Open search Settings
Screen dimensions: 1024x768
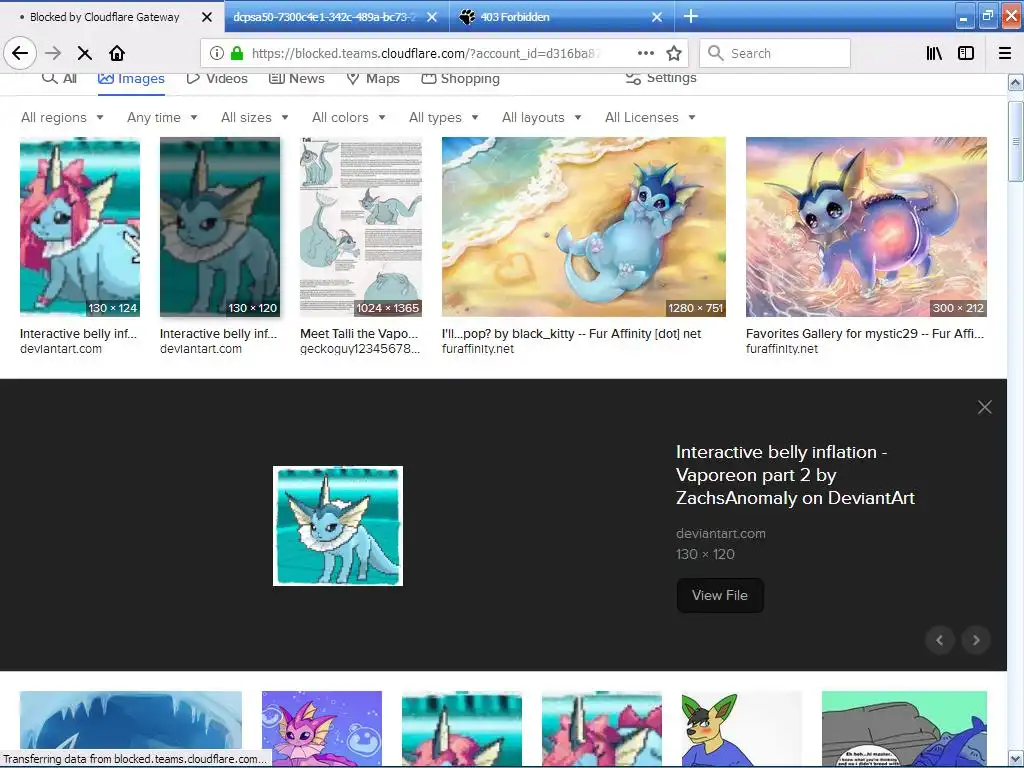tap(661, 78)
